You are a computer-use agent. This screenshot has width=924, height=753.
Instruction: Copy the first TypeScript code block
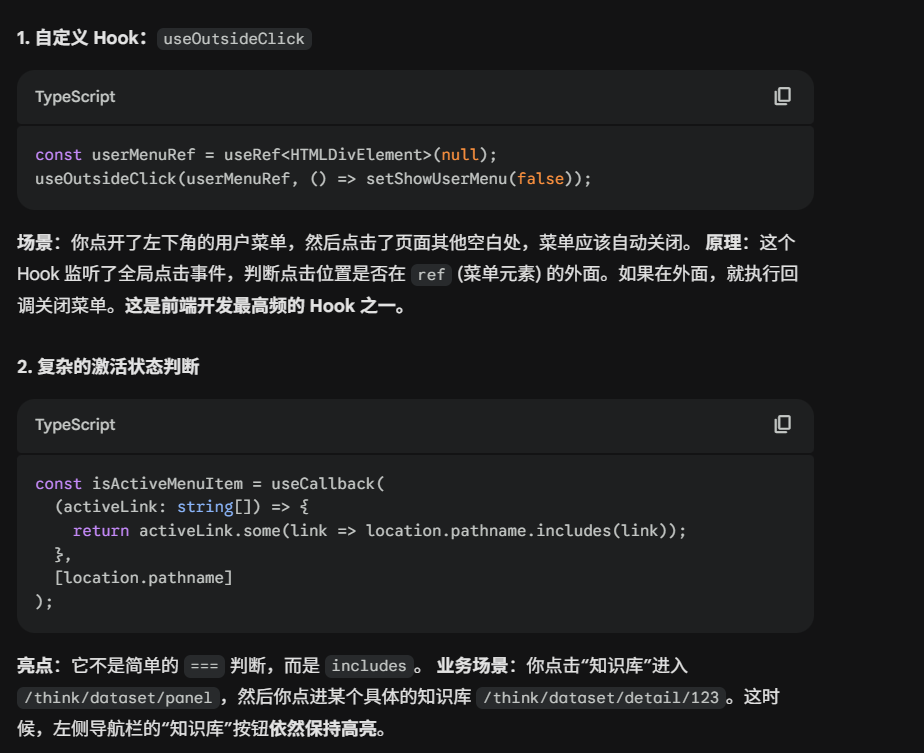(782, 96)
